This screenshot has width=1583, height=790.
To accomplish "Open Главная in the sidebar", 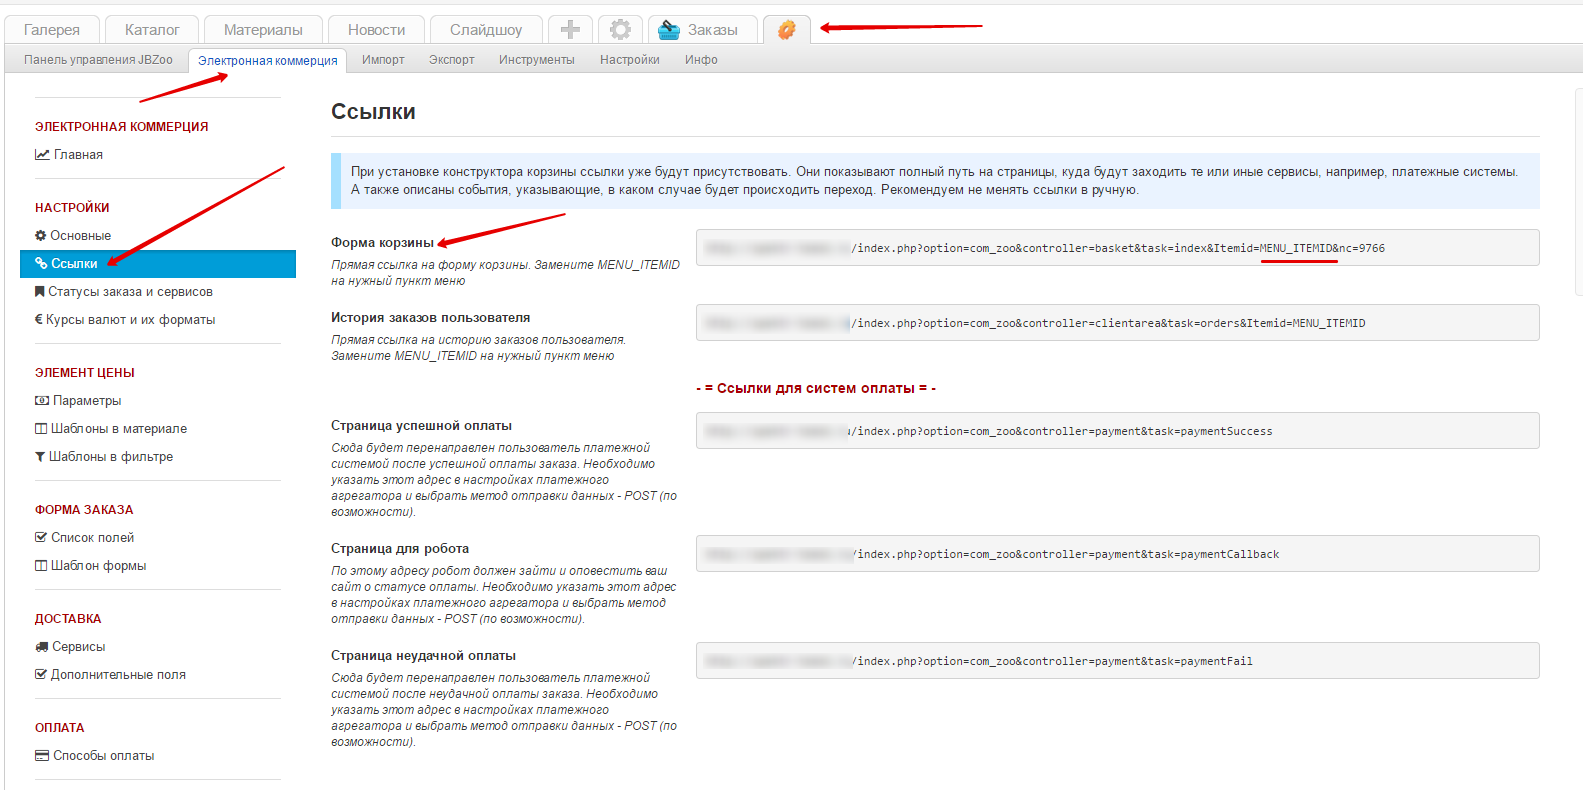I will 78,155.
